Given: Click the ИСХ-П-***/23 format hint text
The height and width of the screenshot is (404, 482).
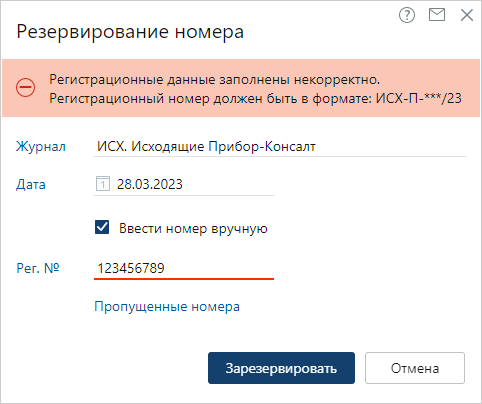Looking at the screenshot, I should pos(419,99).
